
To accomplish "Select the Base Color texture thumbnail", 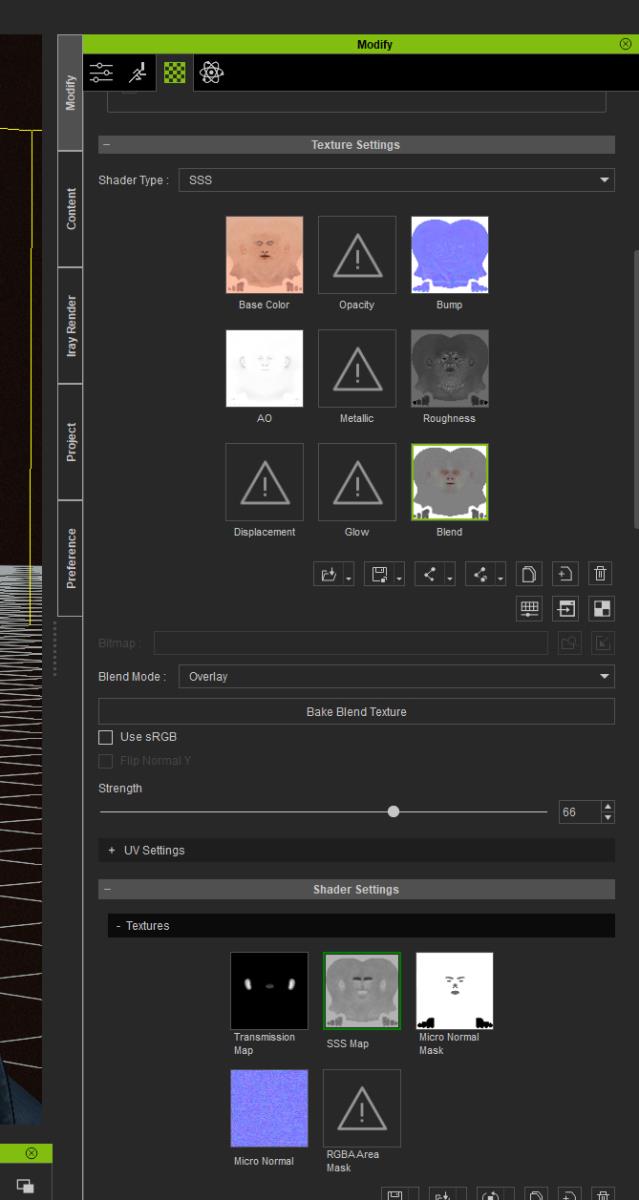I will coord(264,254).
